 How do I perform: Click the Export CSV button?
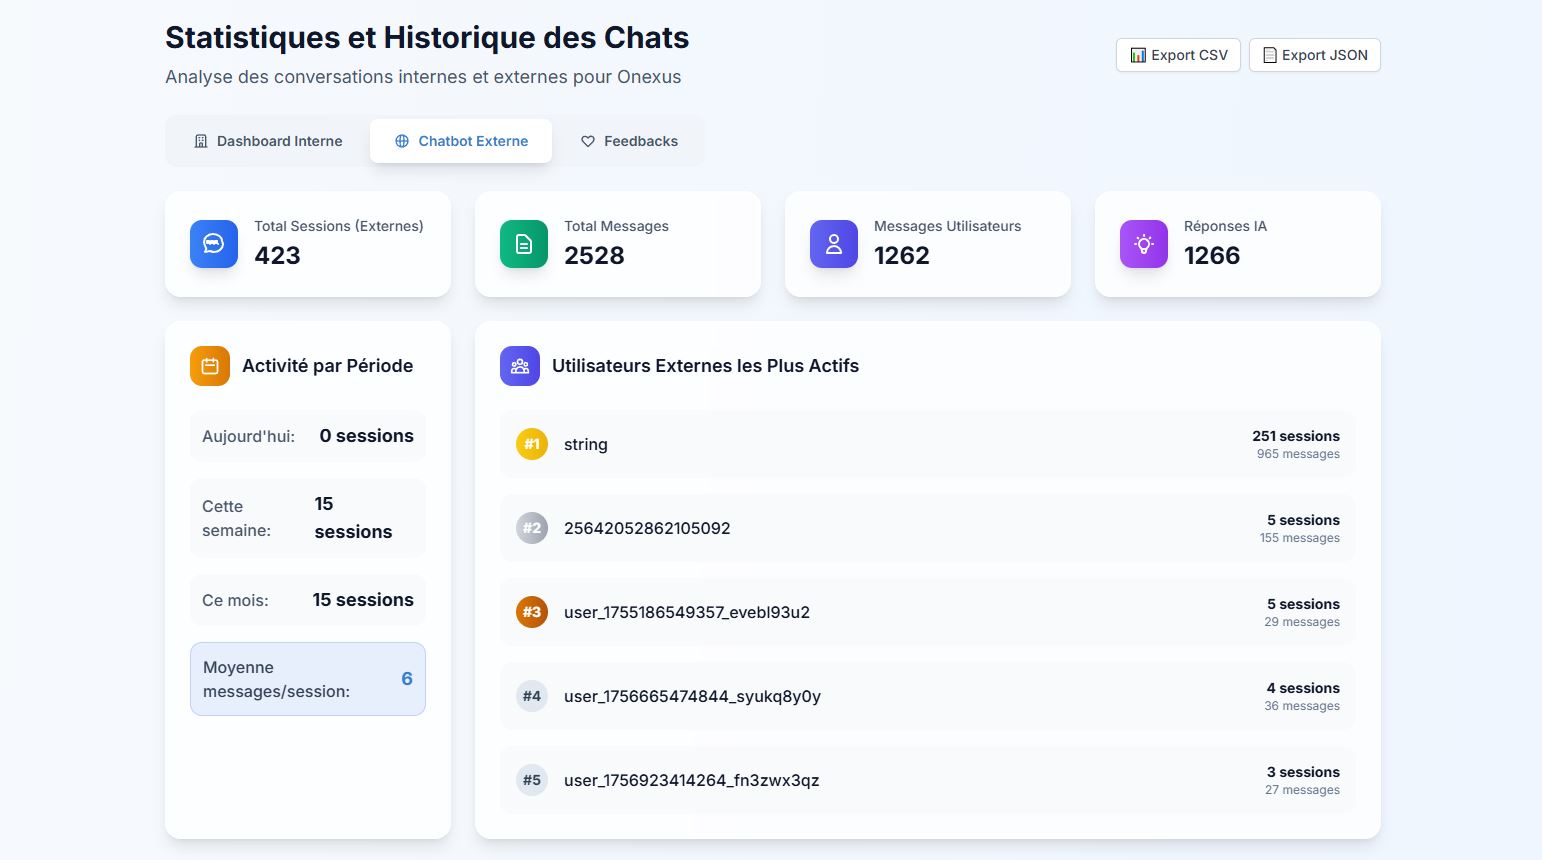1178,55
